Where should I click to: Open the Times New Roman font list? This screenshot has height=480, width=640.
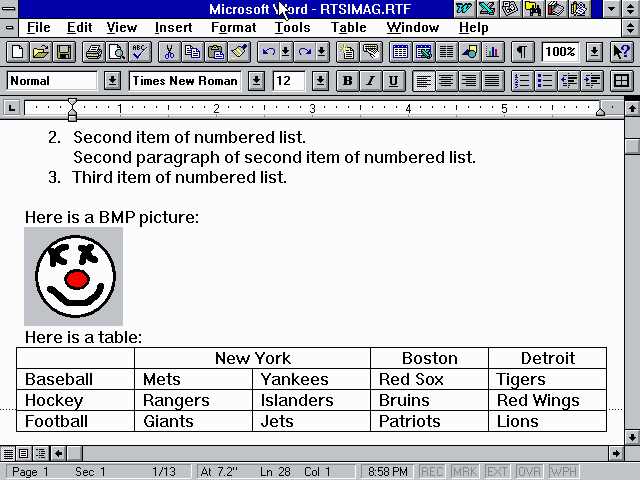point(256,81)
